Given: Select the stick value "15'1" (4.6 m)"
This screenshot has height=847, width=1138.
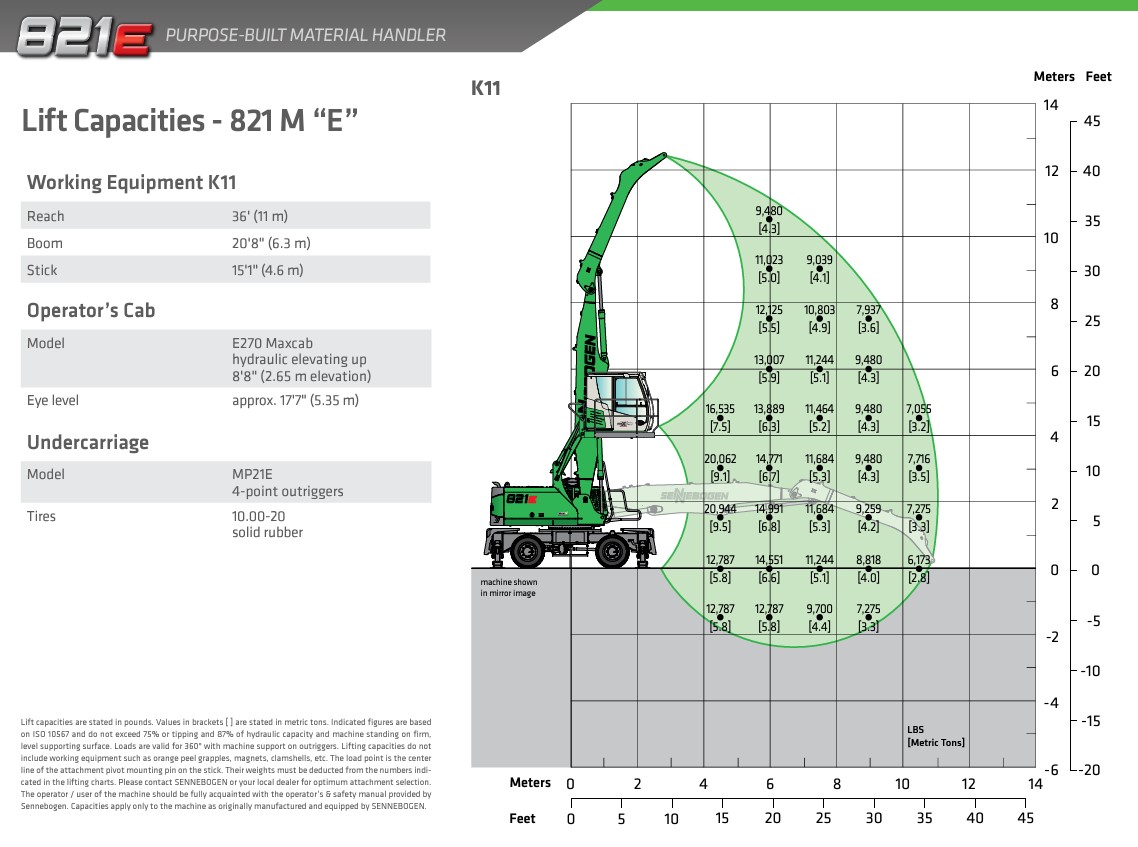Looking at the screenshot, I should pos(268,270).
